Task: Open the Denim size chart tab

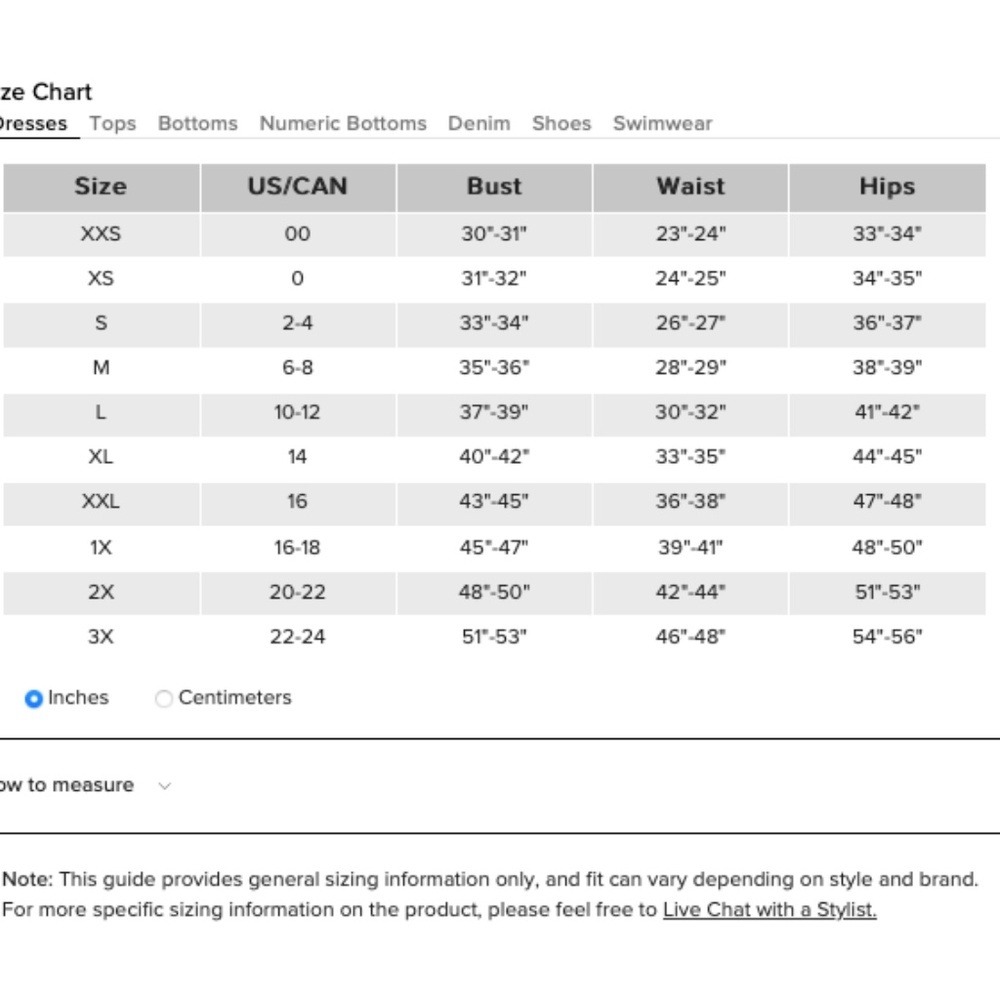Action: 479,123
